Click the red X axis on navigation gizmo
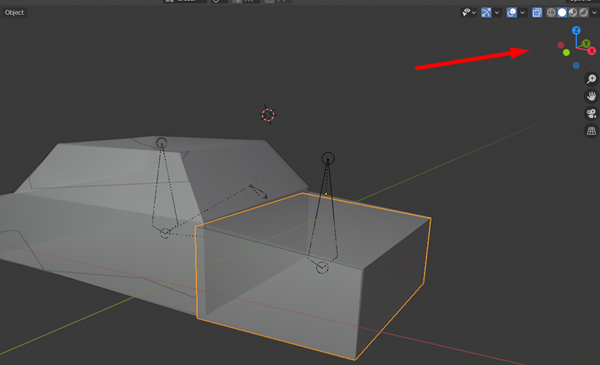The image size is (600, 365). 592,51
